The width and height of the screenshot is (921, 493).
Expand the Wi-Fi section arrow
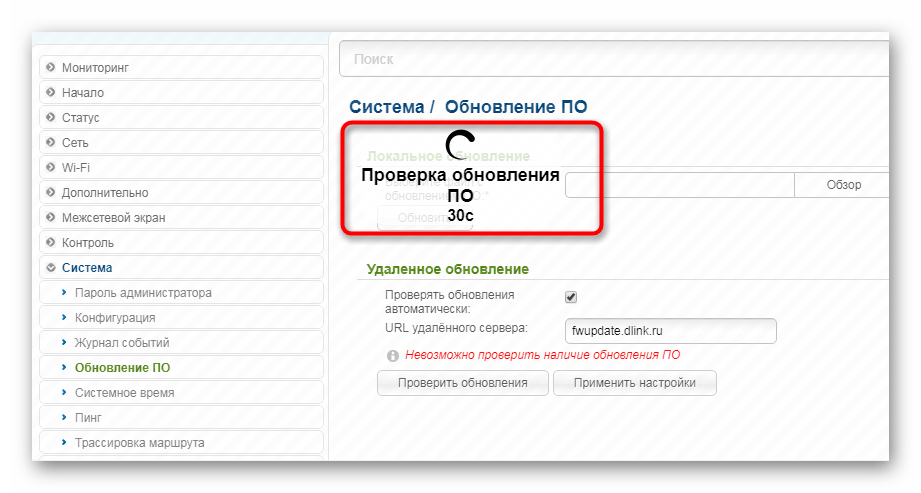[51, 167]
